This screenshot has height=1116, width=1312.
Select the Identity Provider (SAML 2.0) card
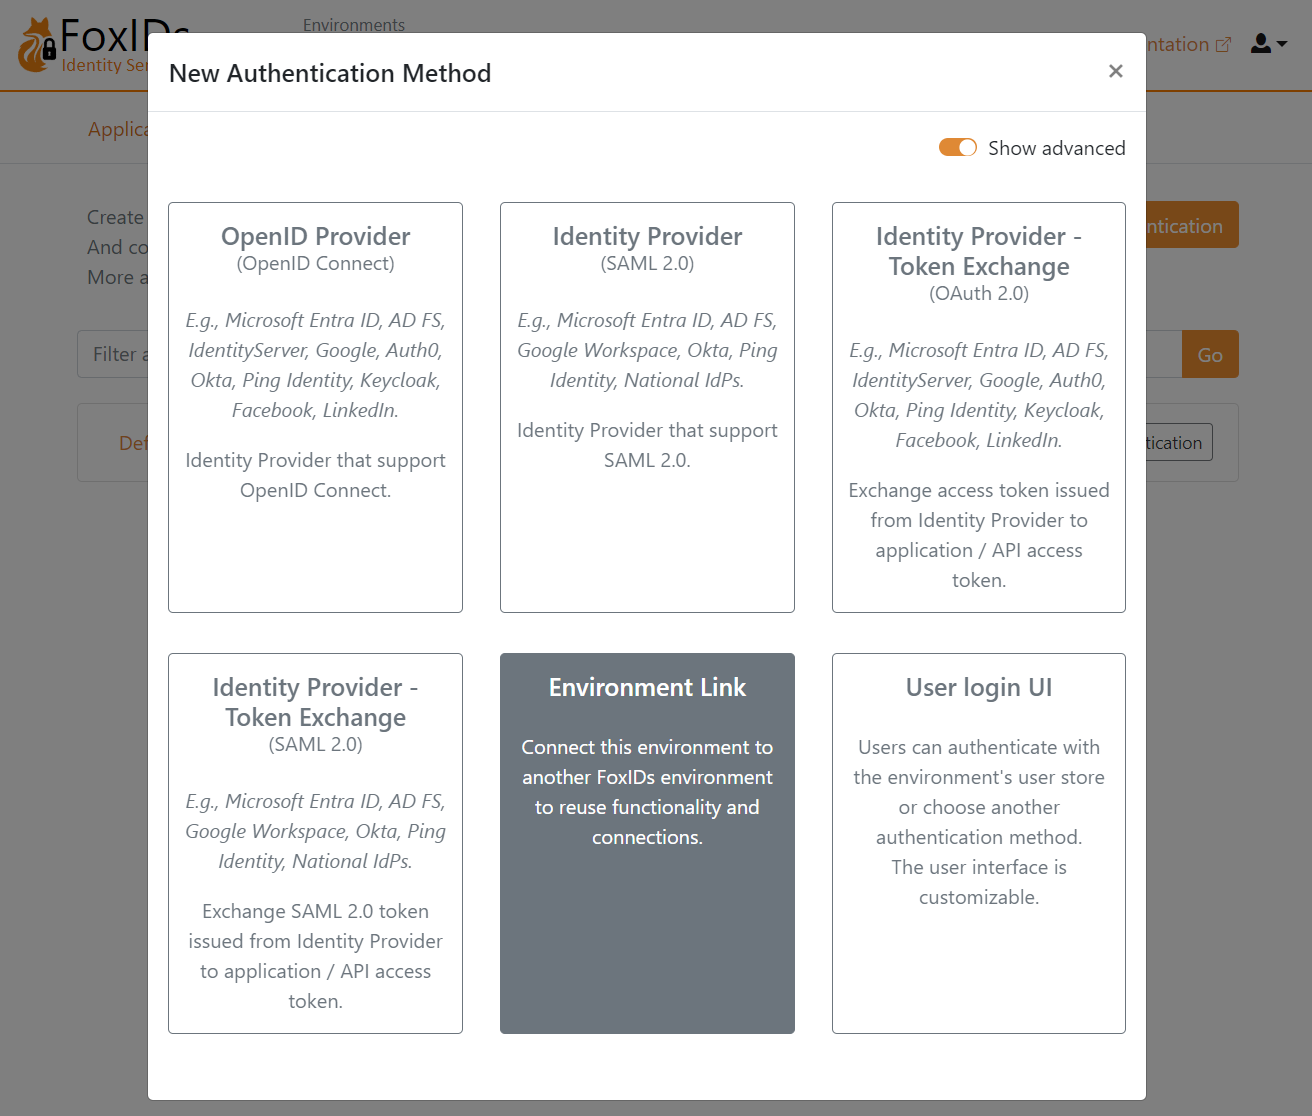[647, 406]
